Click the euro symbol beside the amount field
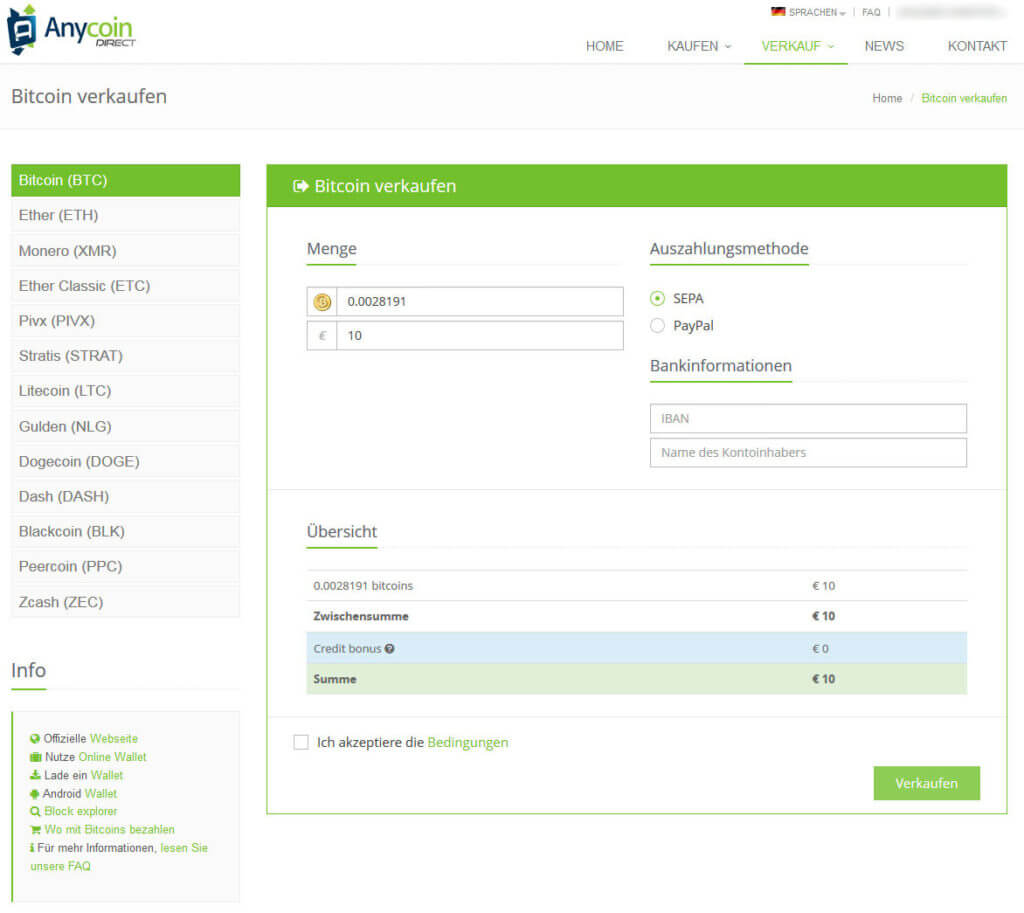1024x913 pixels. click(x=322, y=336)
